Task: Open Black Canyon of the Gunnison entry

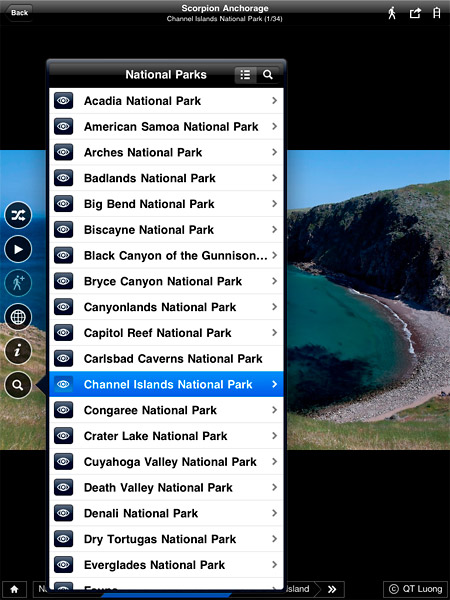Action: (166, 255)
